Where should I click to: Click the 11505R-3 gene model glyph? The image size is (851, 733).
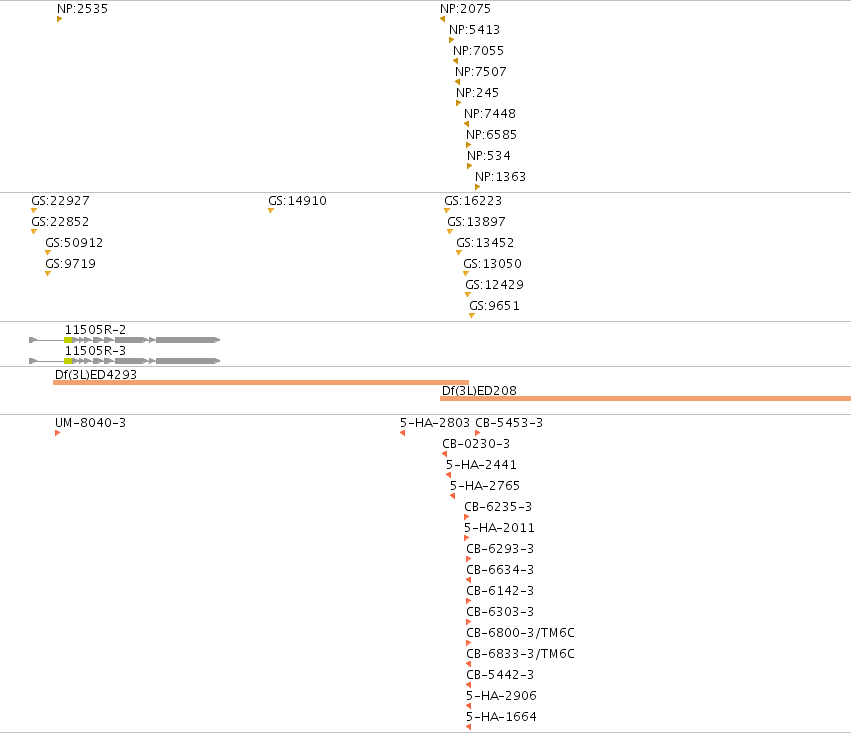point(125,361)
